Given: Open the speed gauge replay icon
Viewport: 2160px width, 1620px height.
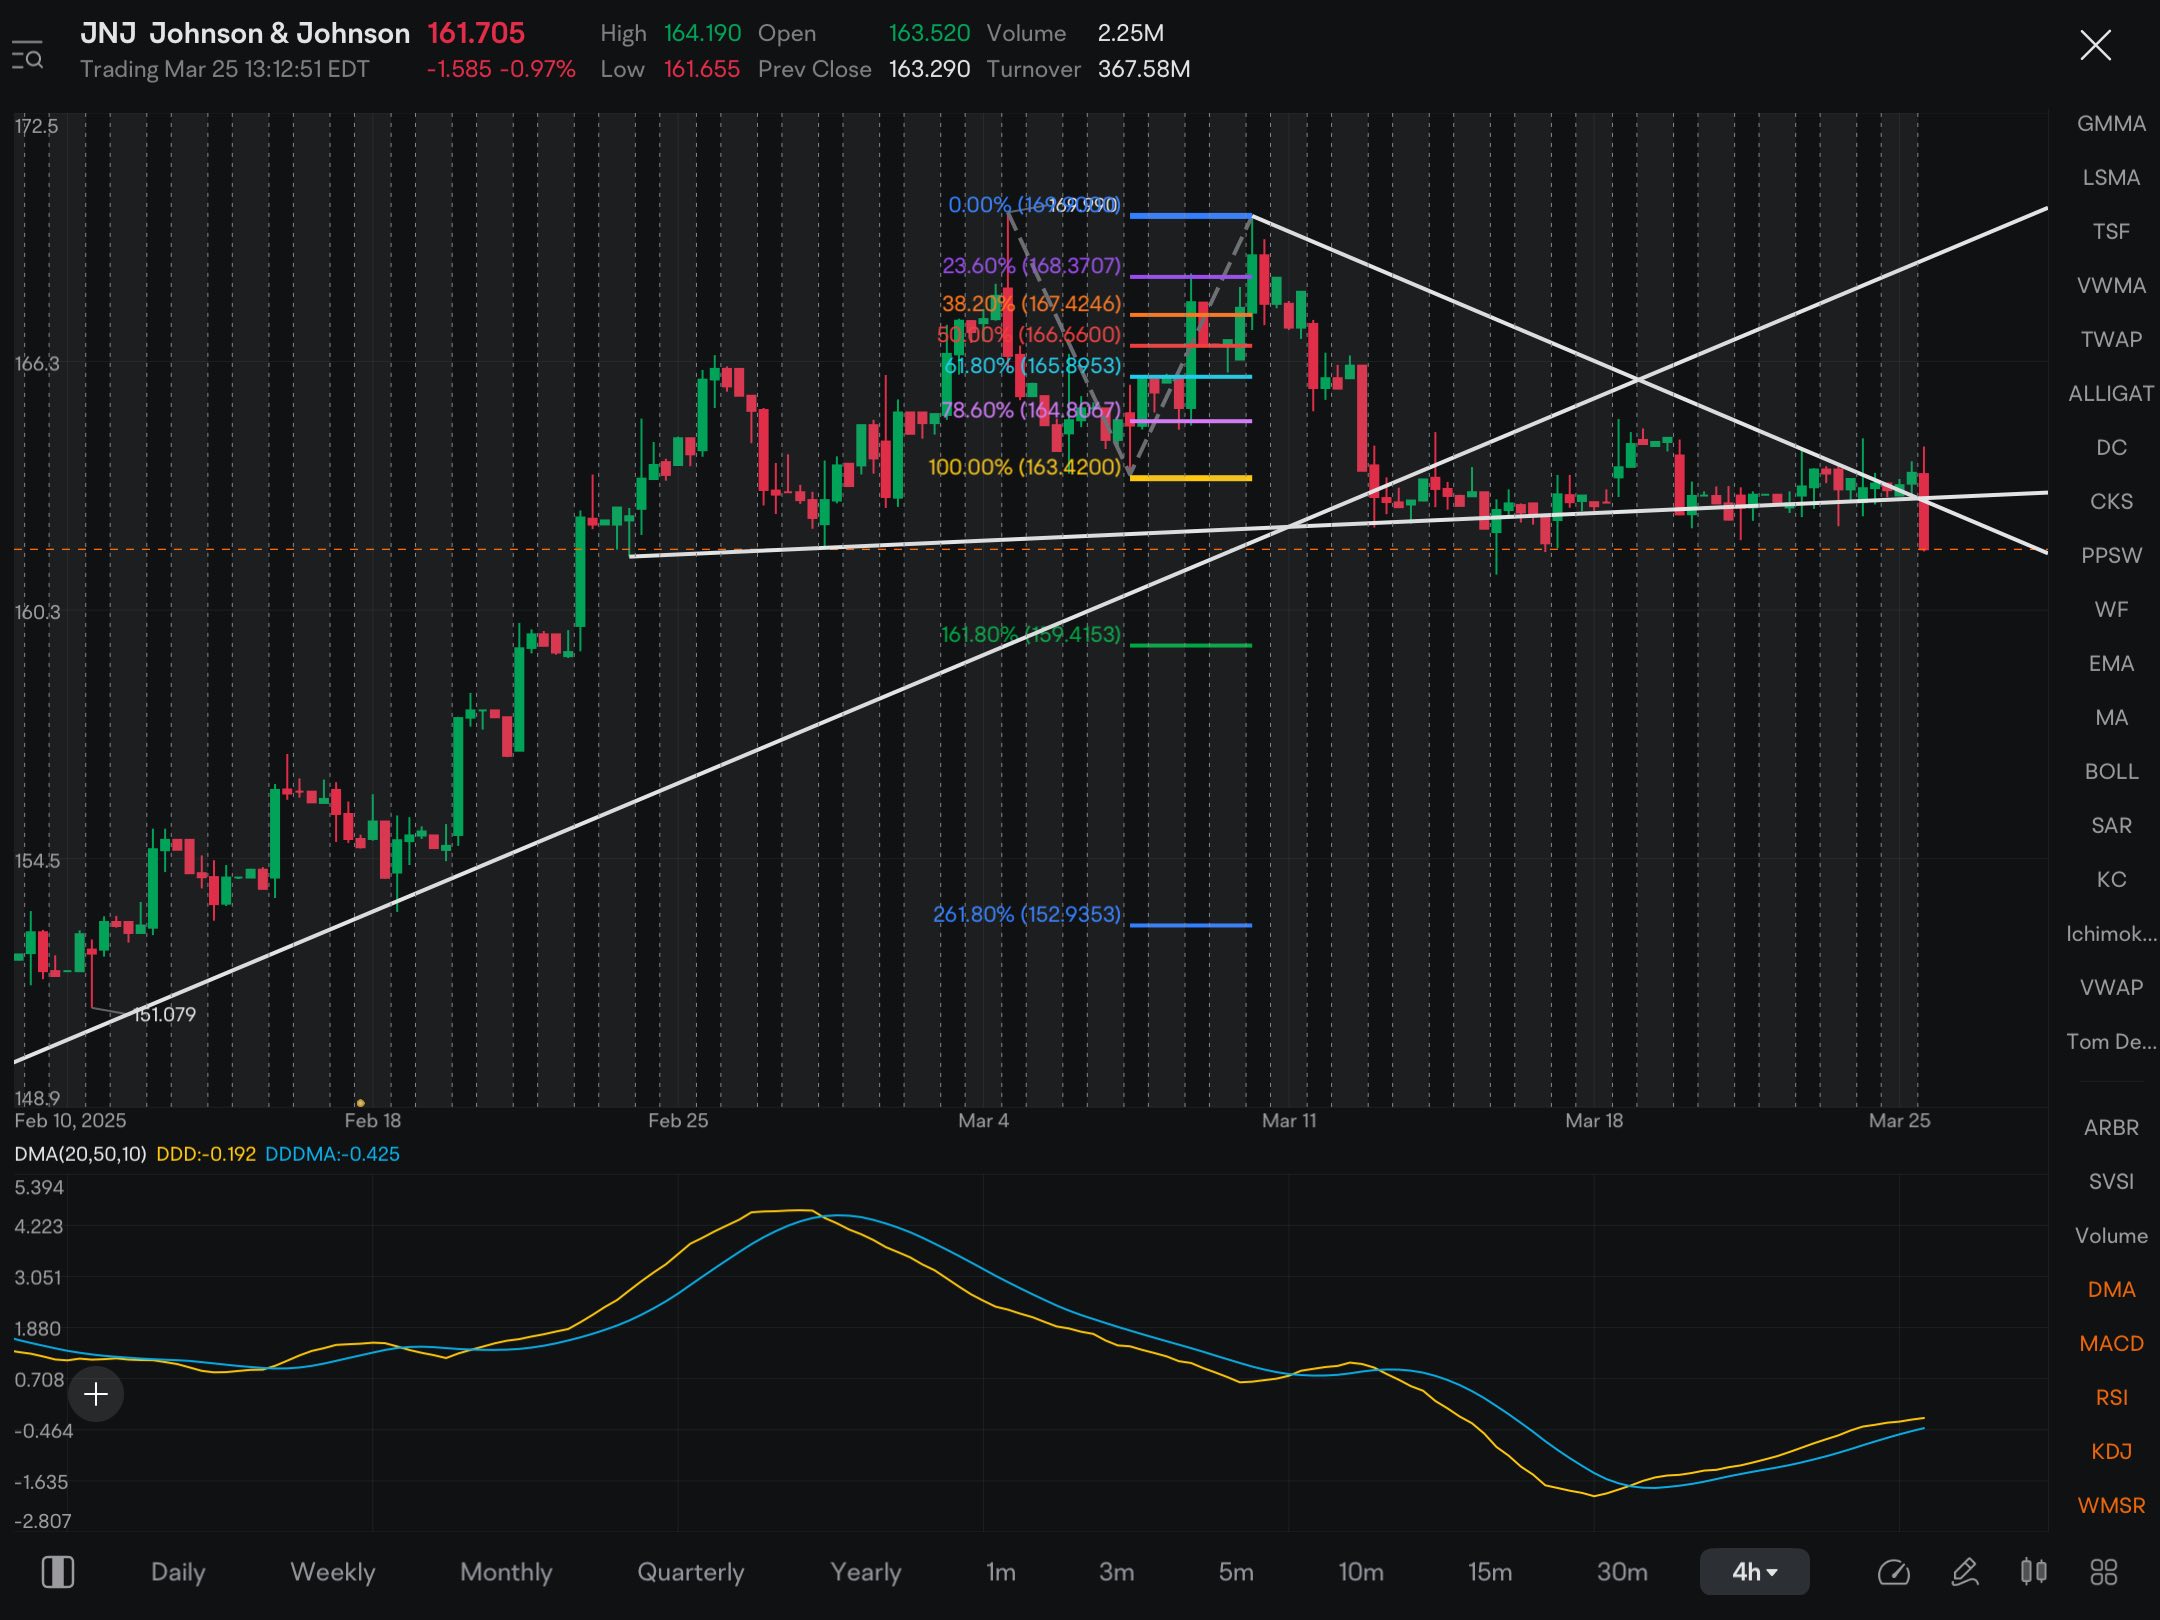Looking at the screenshot, I should pos(1893,1572).
